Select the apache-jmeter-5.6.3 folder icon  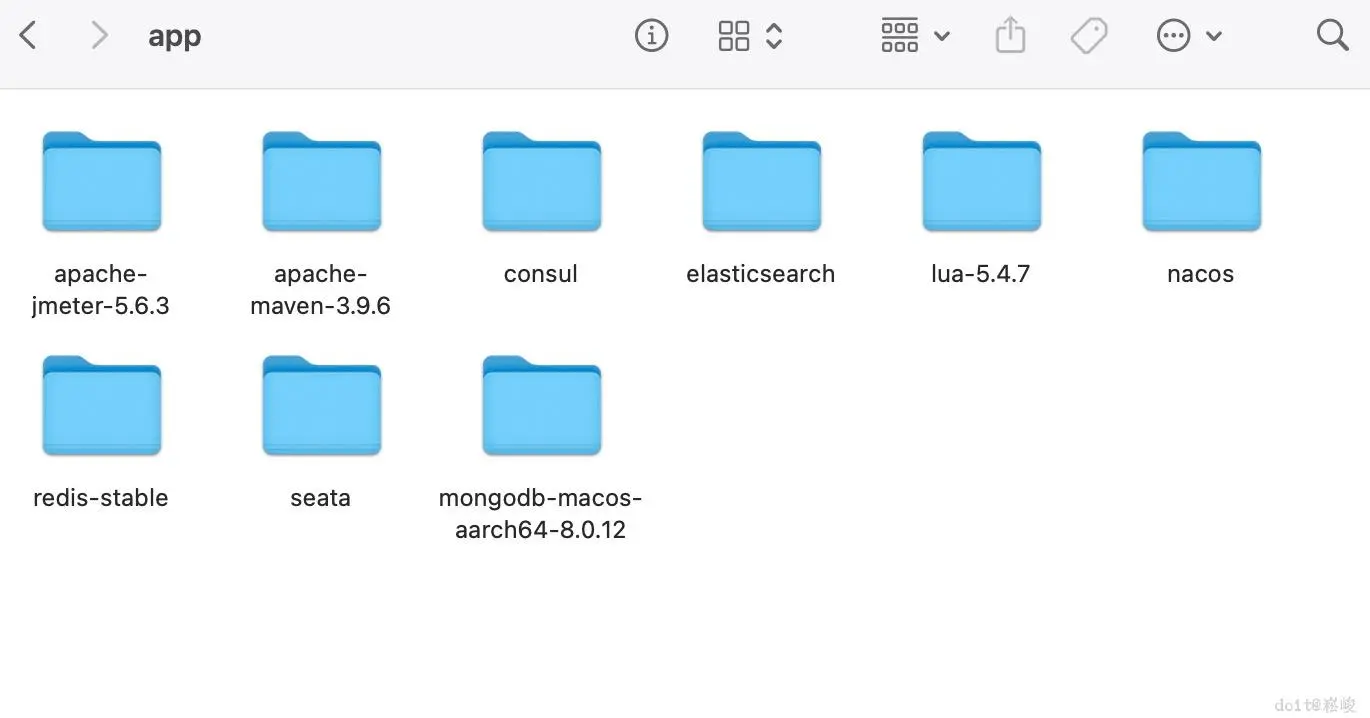101,181
